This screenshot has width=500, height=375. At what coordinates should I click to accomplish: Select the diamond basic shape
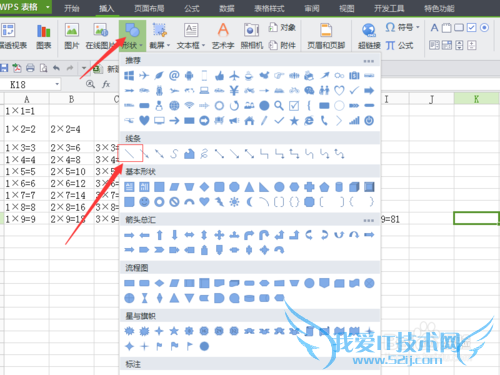(204, 187)
